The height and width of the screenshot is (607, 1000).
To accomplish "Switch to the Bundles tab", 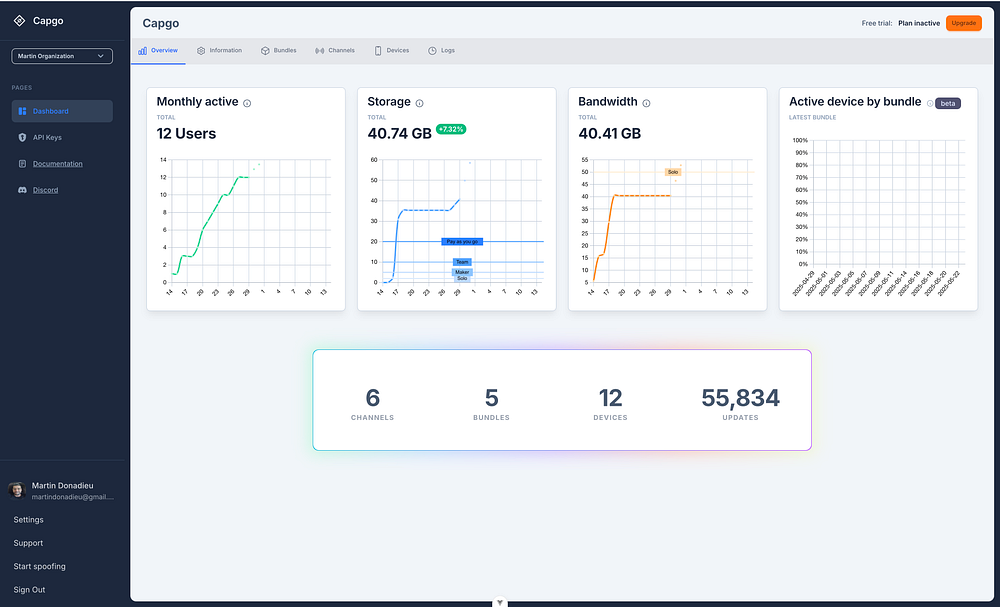I will (x=279, y=50).
